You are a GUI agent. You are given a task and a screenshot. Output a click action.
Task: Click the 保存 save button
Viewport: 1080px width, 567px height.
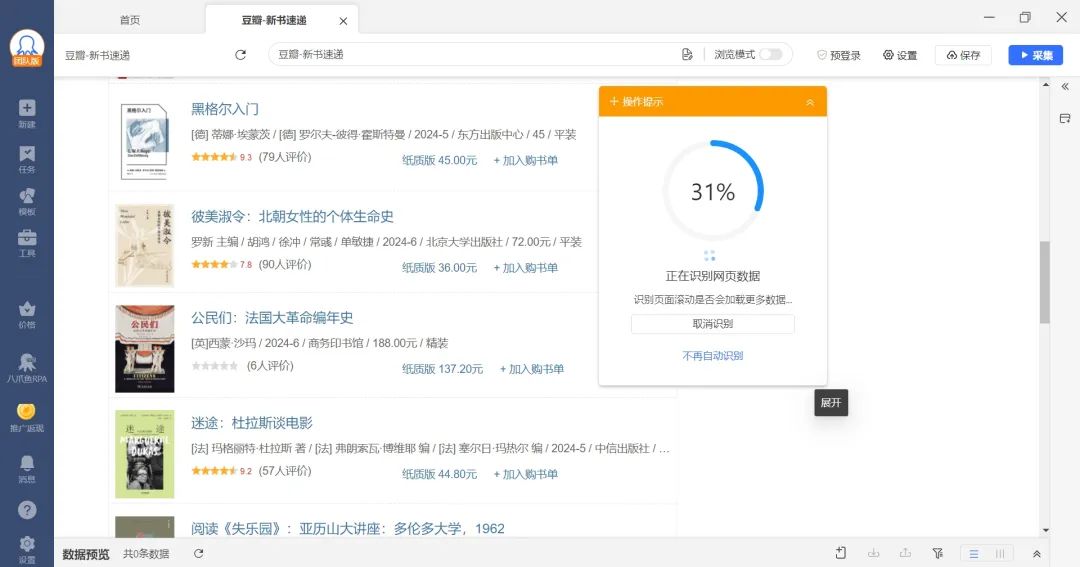click(x=963, y=55)
